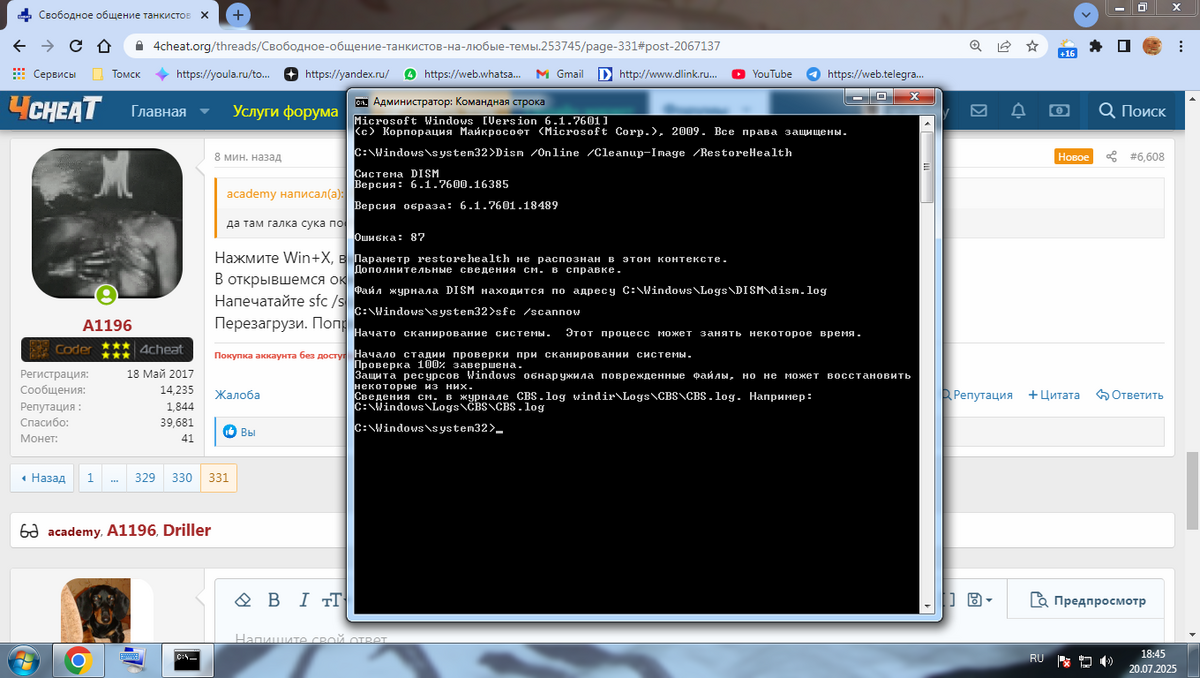Open the Услуги форума menu
1200x678 pixels.
coord(285,111)
